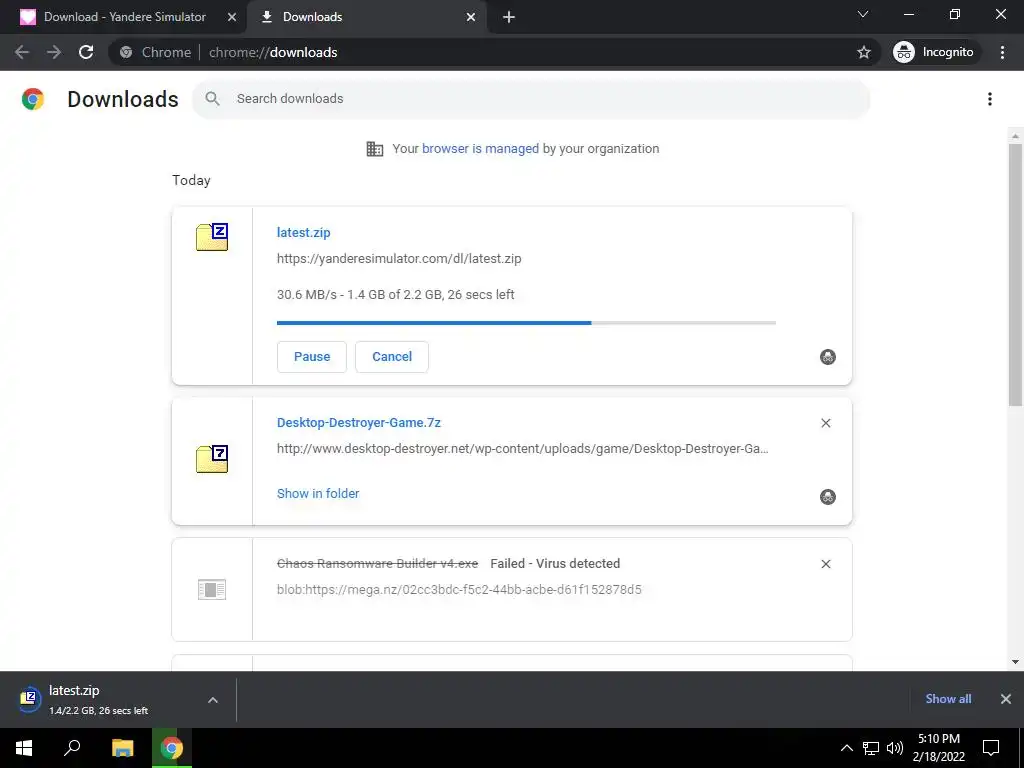The height and width of the screenshot is (768, 1024).
Task: Close the Download - Yandere Simulator tab
Action: tap(232, 17)
